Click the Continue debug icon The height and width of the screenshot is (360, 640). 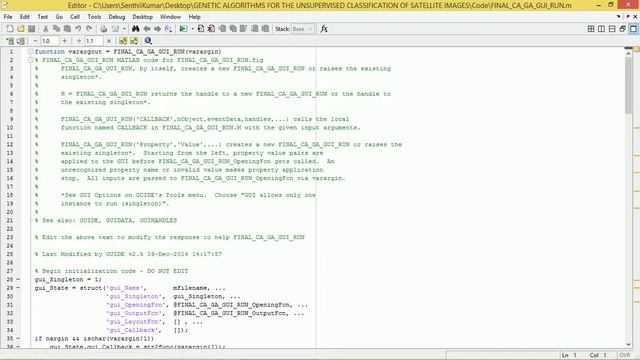[254, 29]
